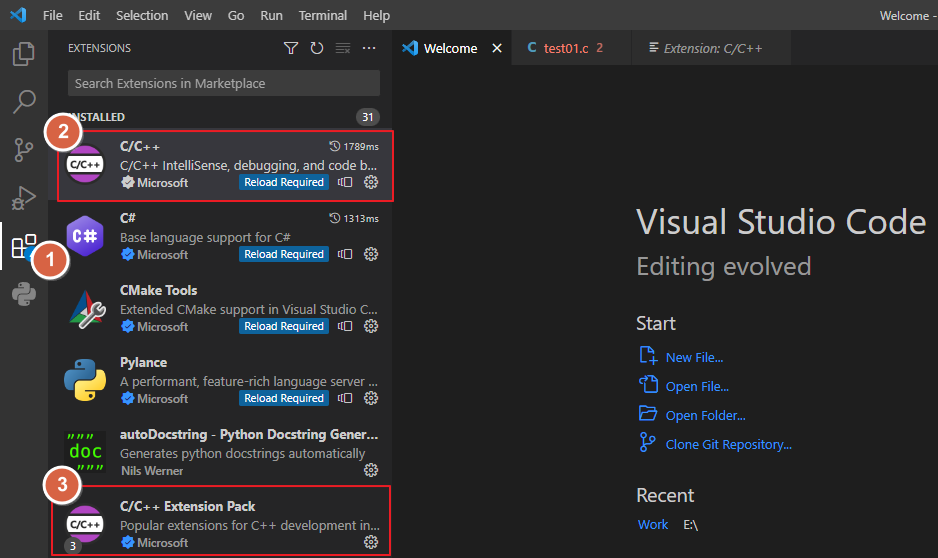Open manage gear for CMake Tools
The width and height of the screenshot is (938, 558).
371,326
